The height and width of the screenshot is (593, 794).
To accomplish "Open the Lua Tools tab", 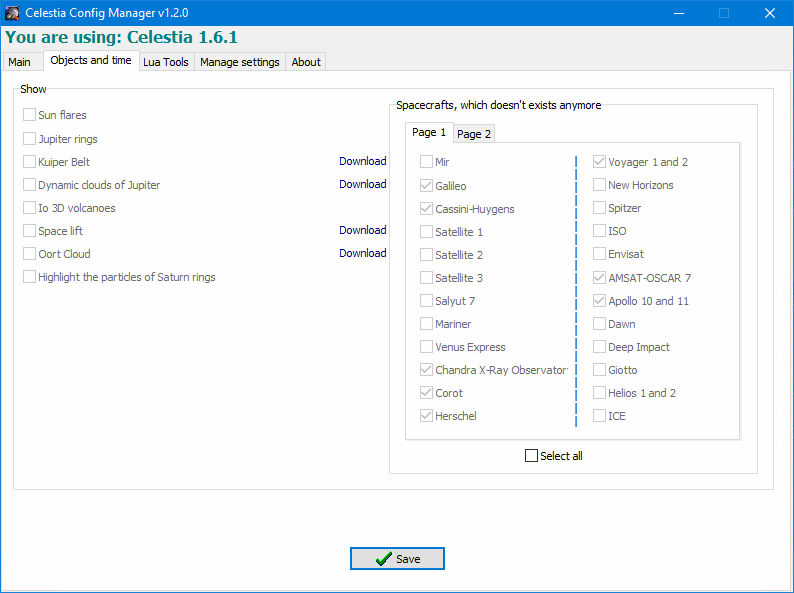I will pos(166,62).
